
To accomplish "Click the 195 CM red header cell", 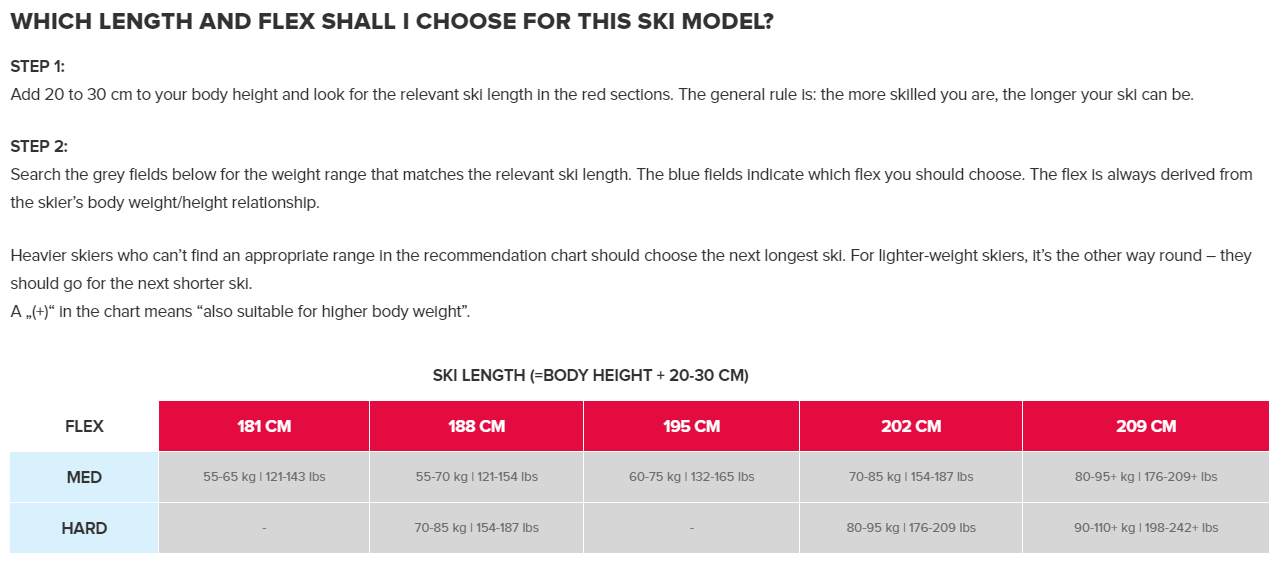I will 691,426.
